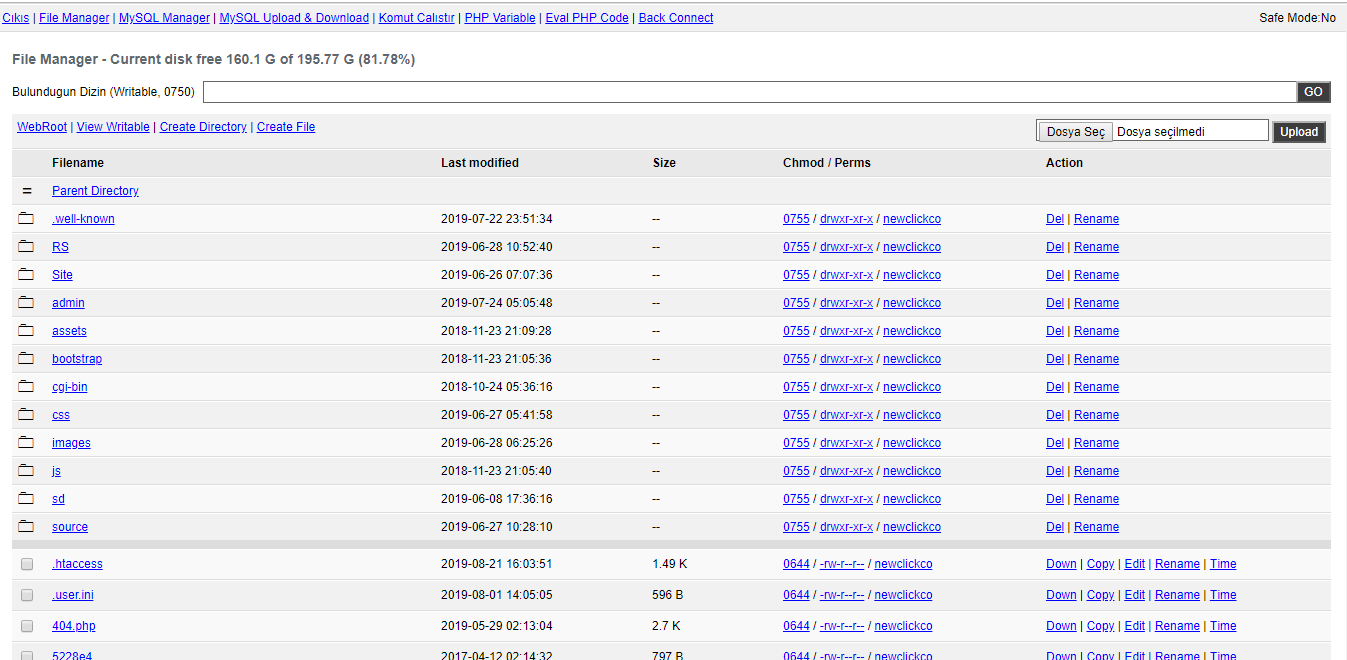Screen dimensions: 1347x660
Task: Click newclickco owner in sd row
Action: click(912, 499)
